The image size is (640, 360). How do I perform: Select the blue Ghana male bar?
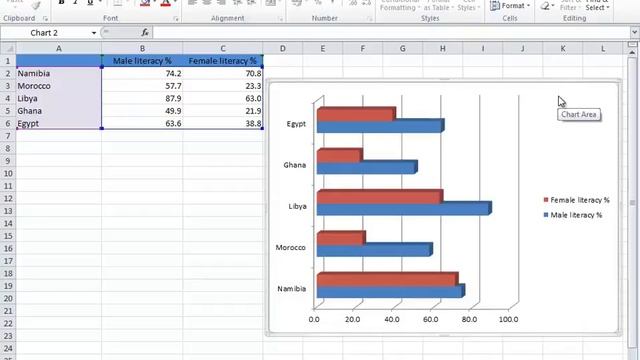click(367, 168)
